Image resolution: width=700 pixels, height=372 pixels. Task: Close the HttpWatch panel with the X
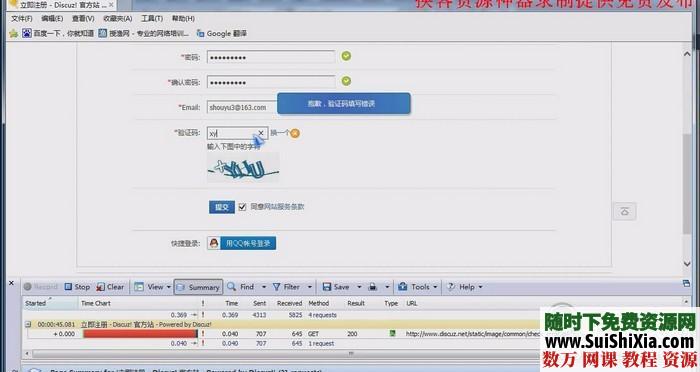point(12,283)
